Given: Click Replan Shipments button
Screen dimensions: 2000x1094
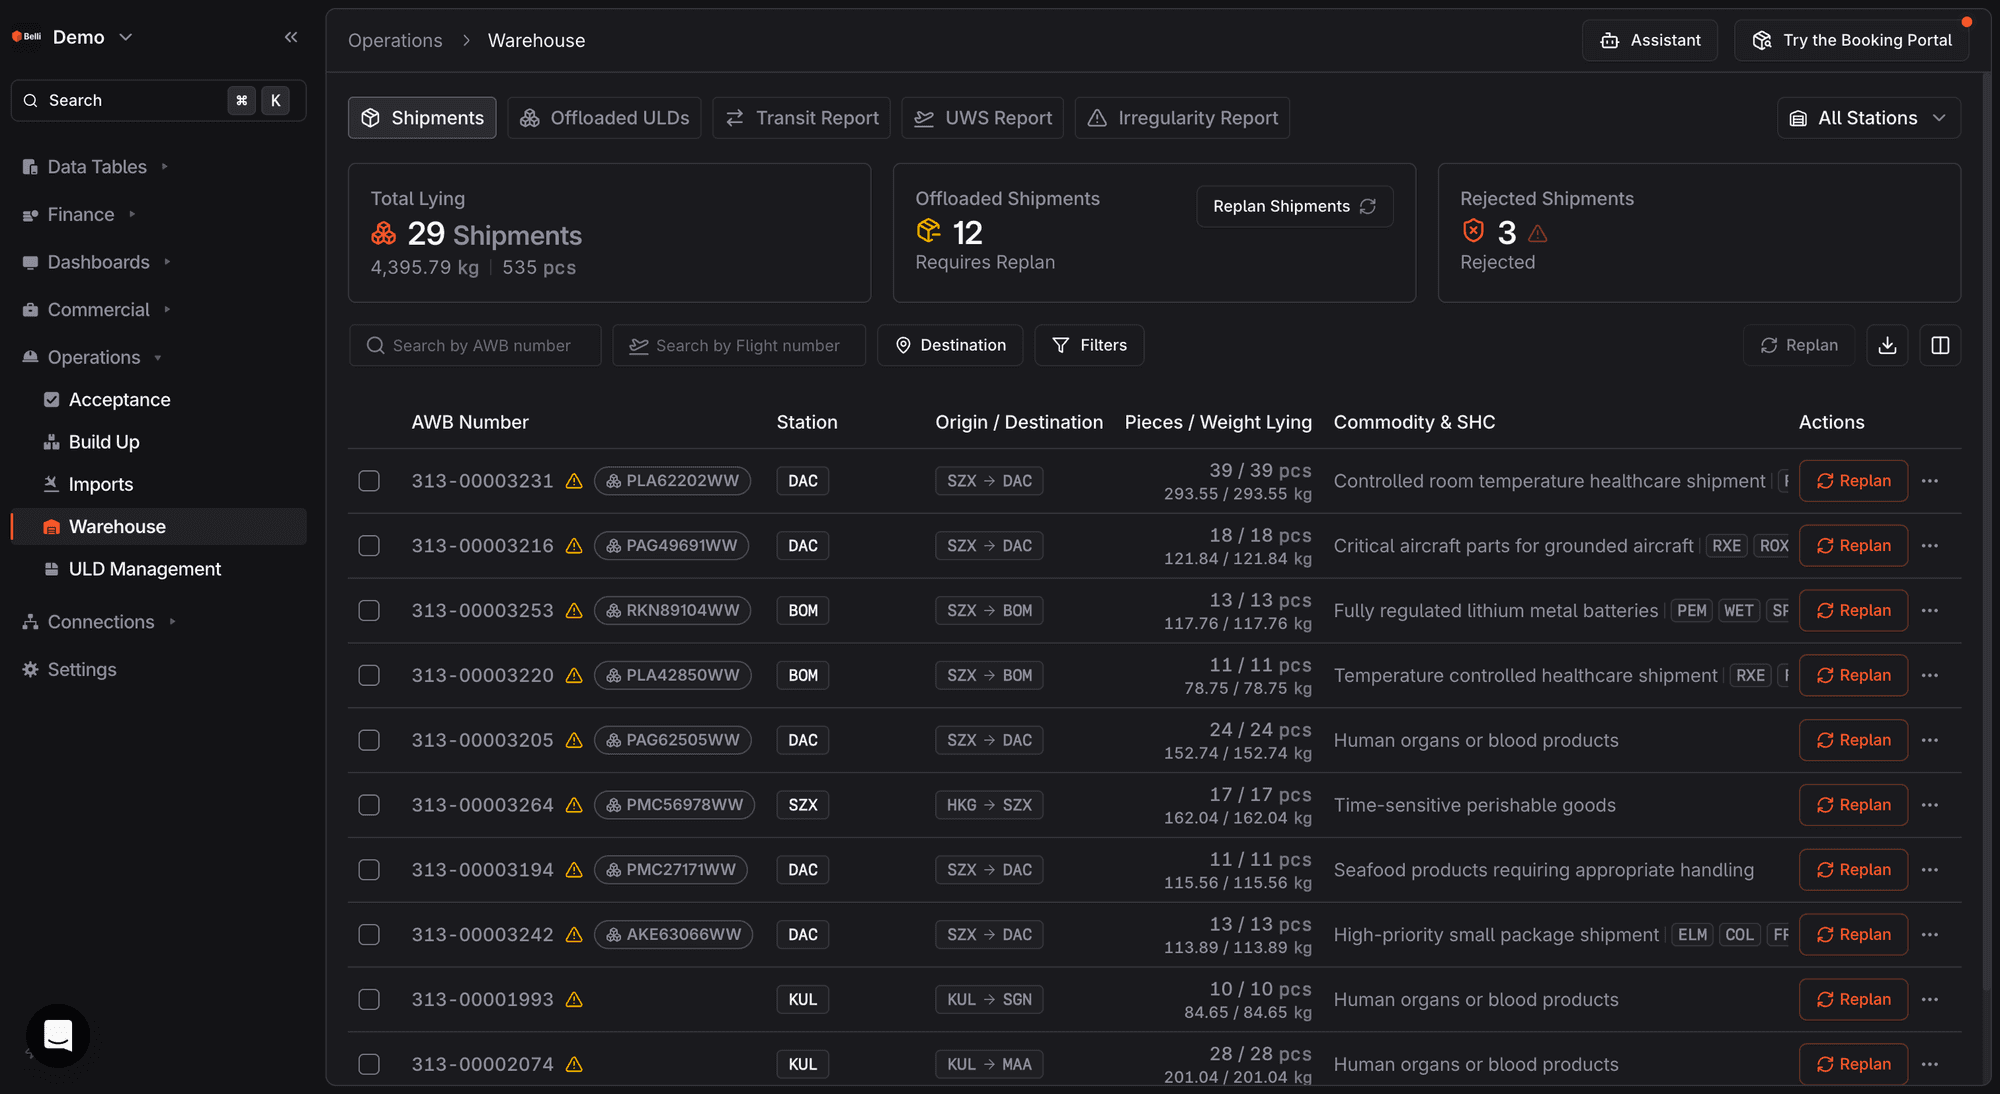Looking at the screenshot, I should (1294, 206).
